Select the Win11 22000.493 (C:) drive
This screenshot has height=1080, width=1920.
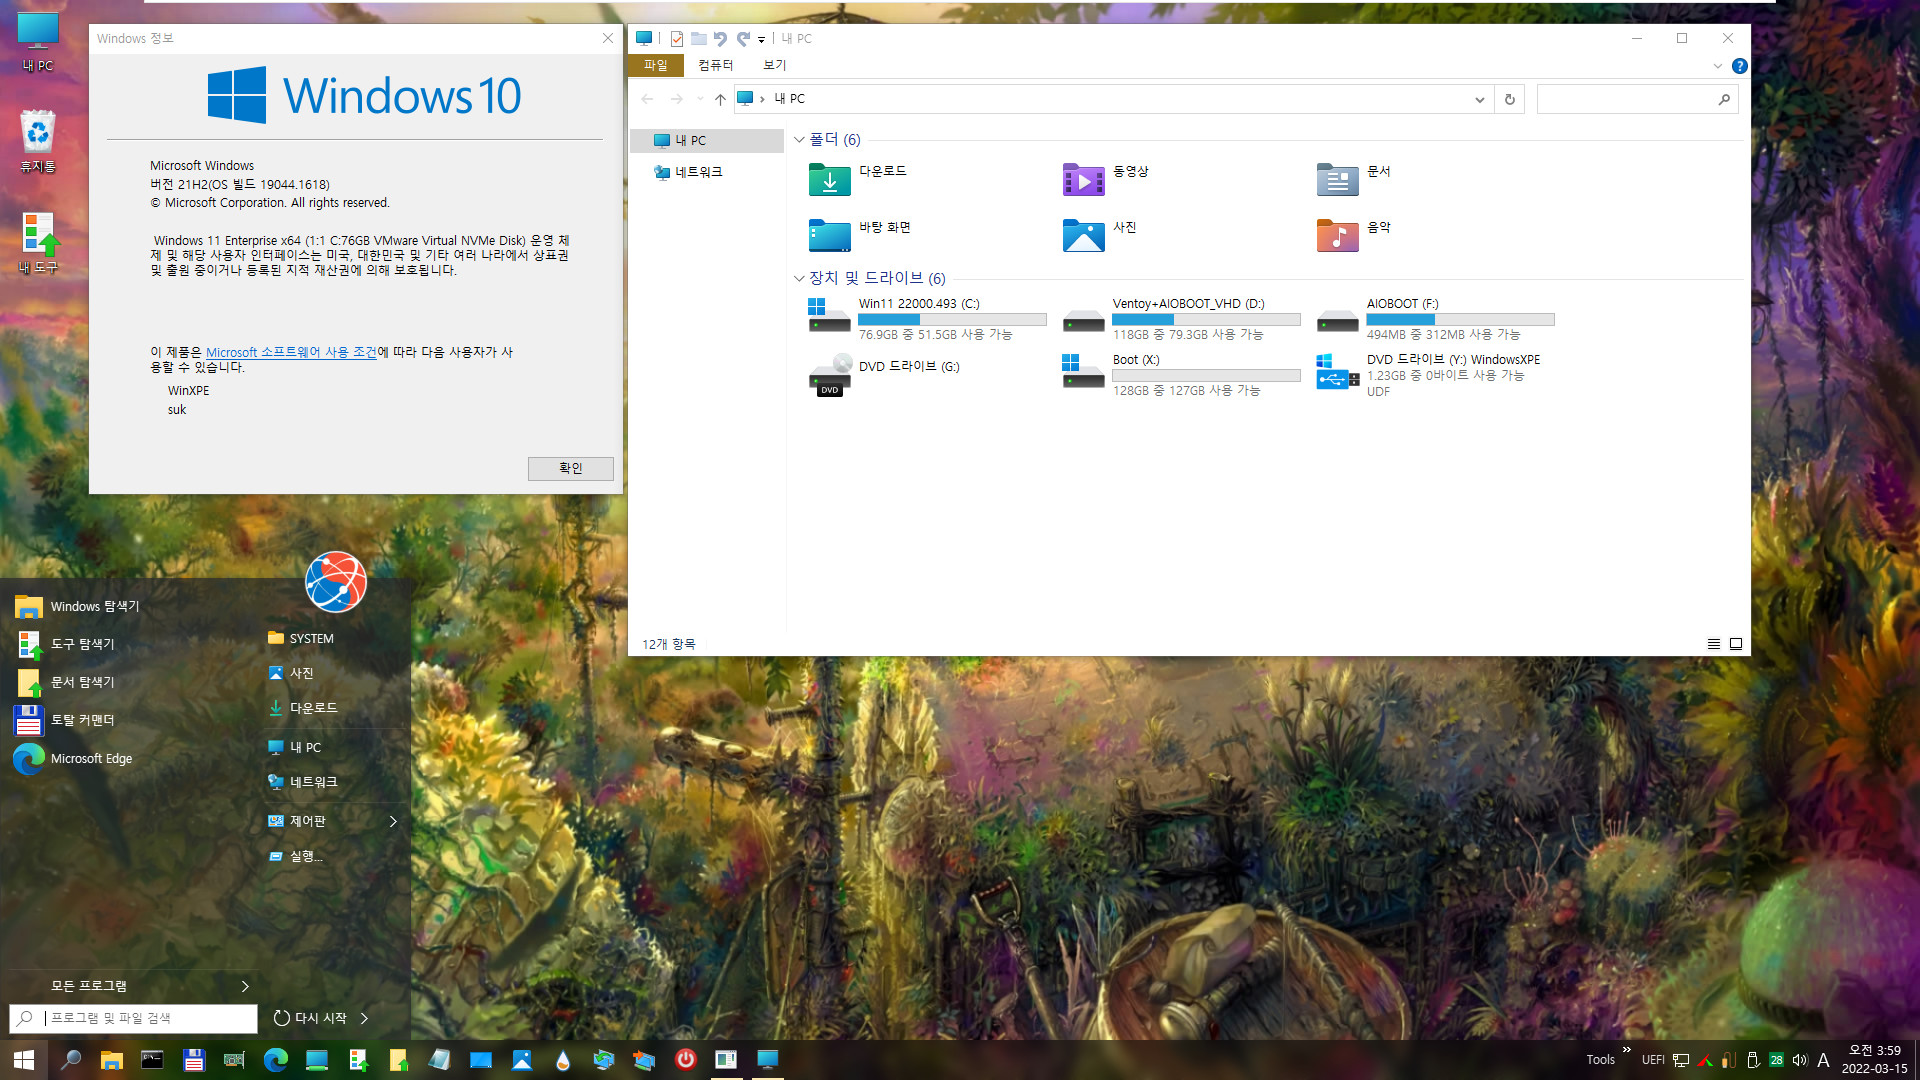point(927,319)
